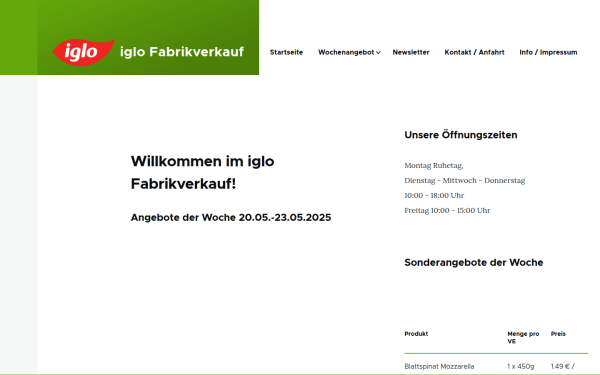Expand the Wochenangebot dropdown chevron
The height and width of the screenshot is (375, 600).
point(378,53)
